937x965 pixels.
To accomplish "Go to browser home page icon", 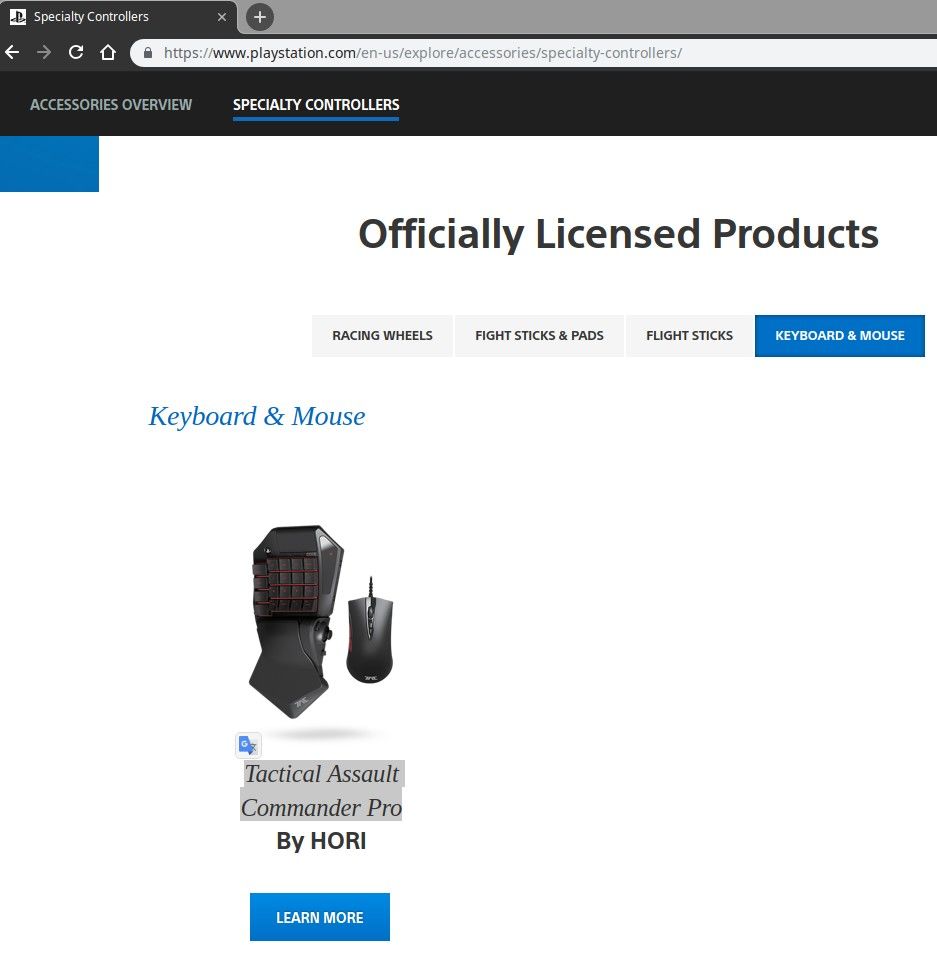I will click(x=108, y=52).
